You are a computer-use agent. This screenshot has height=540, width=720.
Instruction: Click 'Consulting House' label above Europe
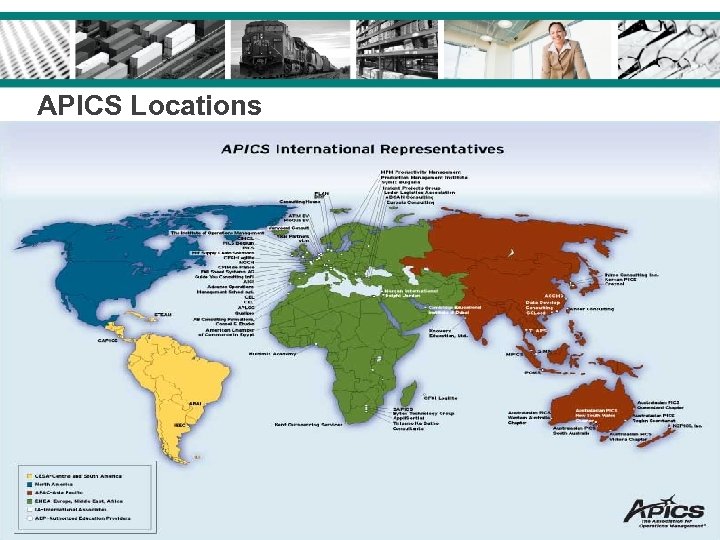[x=300, y=202]
